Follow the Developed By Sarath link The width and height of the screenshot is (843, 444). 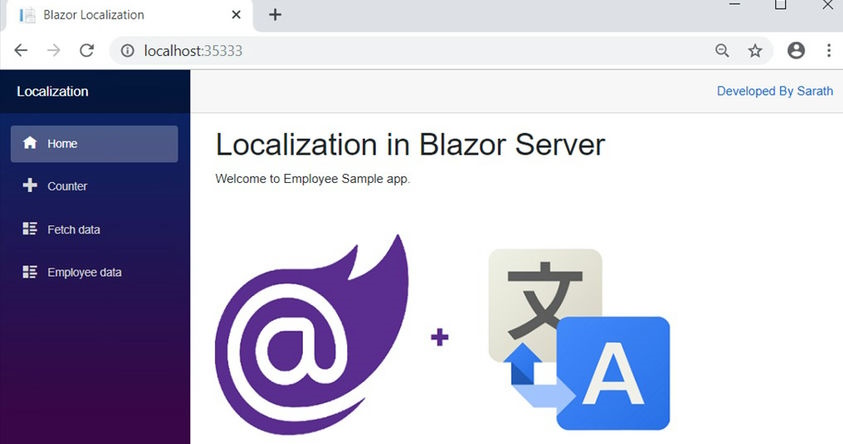(x=775, y=91)
